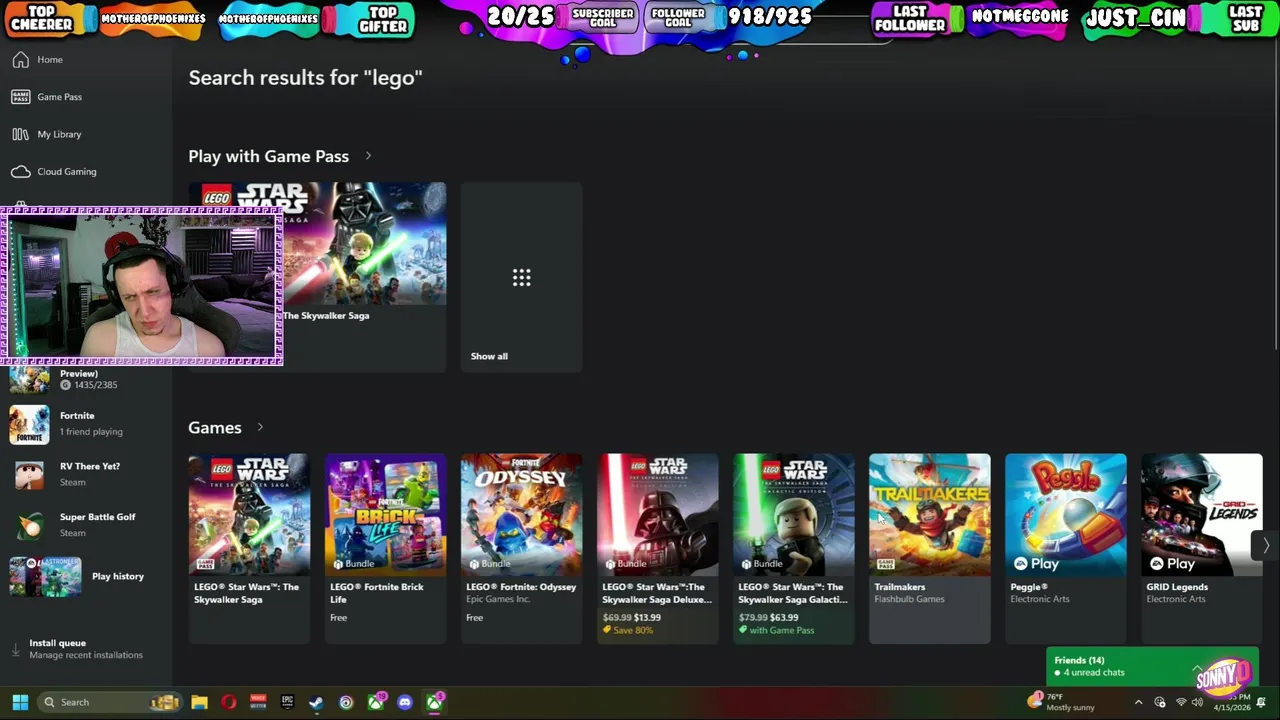1280x720 pixels.
Task: Open the Skywalker Saga Deluxe bundle cover
Action: 657,515
